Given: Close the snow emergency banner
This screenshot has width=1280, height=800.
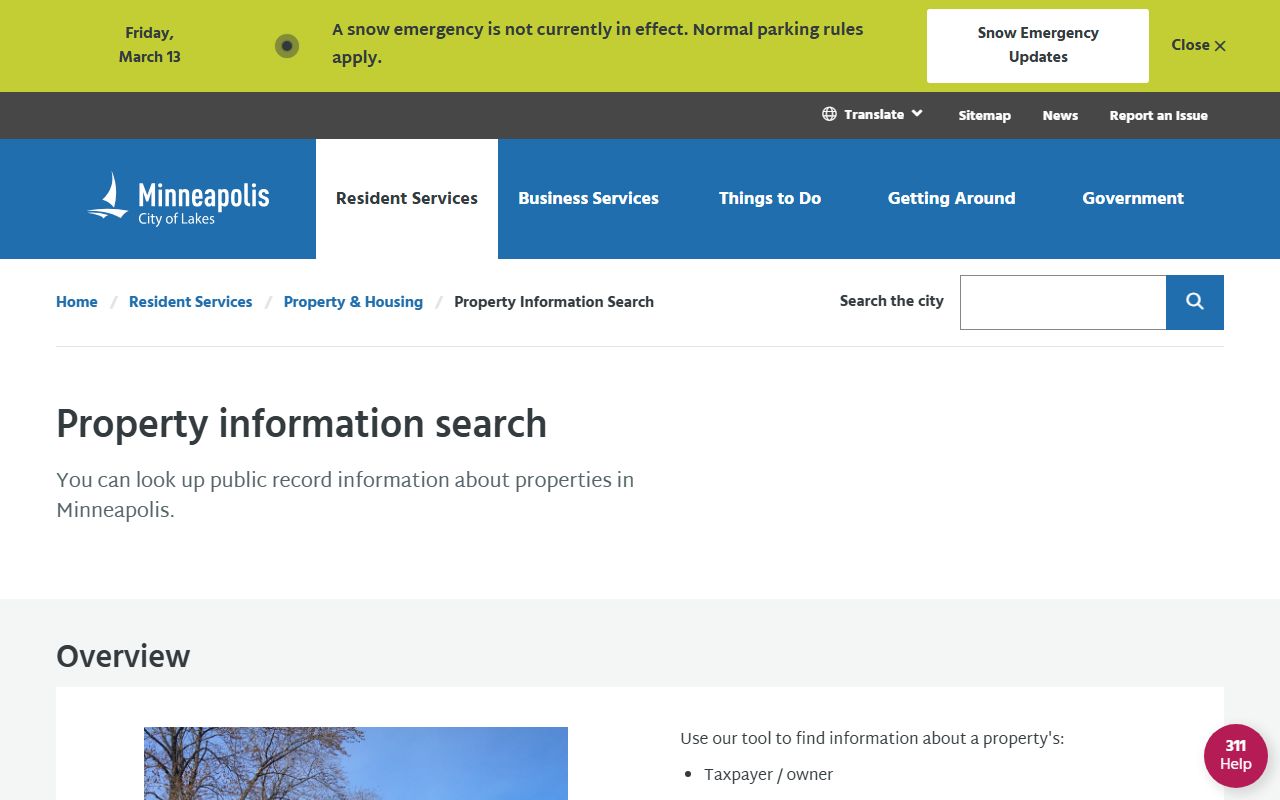Looking at the screenshot, I should click(1198, 45).
